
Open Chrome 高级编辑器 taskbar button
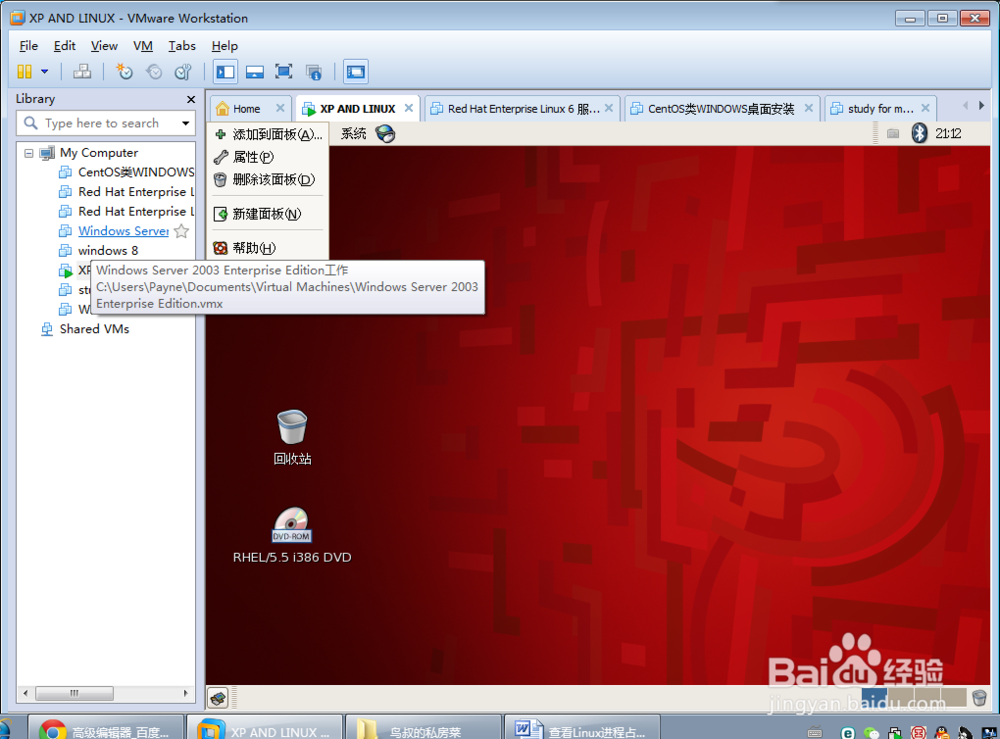[x=107, y=729]
